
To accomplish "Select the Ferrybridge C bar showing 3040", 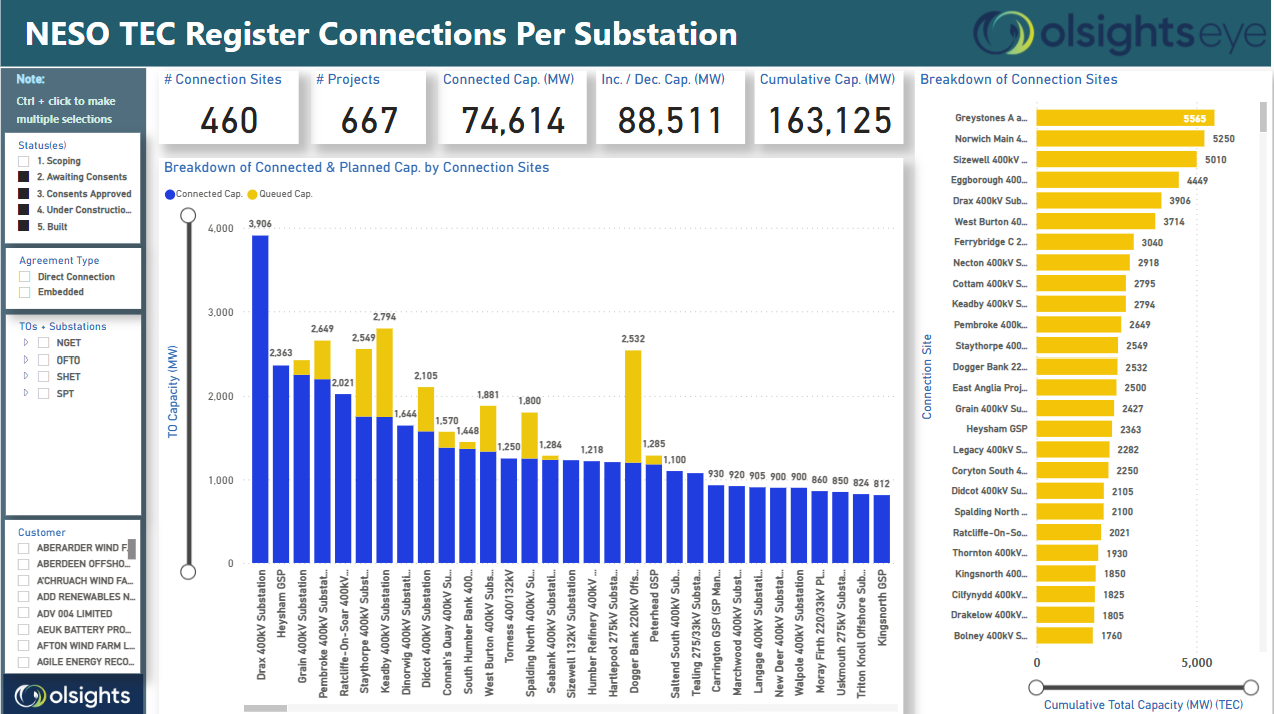I will (1085, 242).
